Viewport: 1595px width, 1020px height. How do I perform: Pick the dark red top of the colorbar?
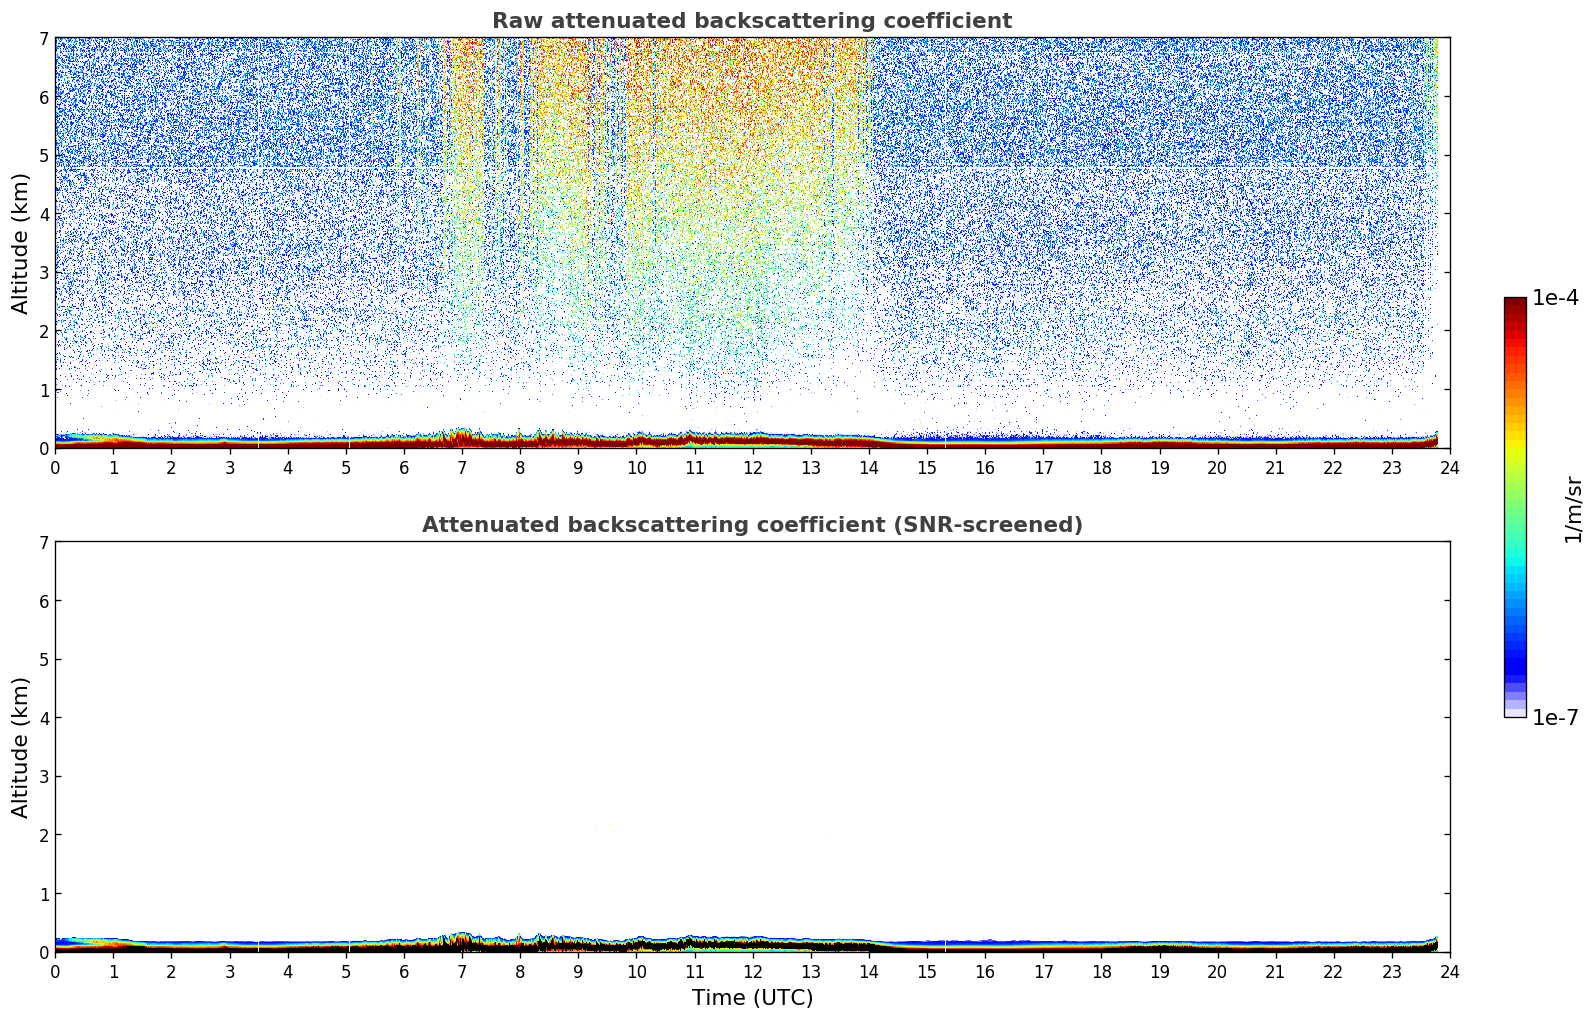click(x=1515, y=307)
